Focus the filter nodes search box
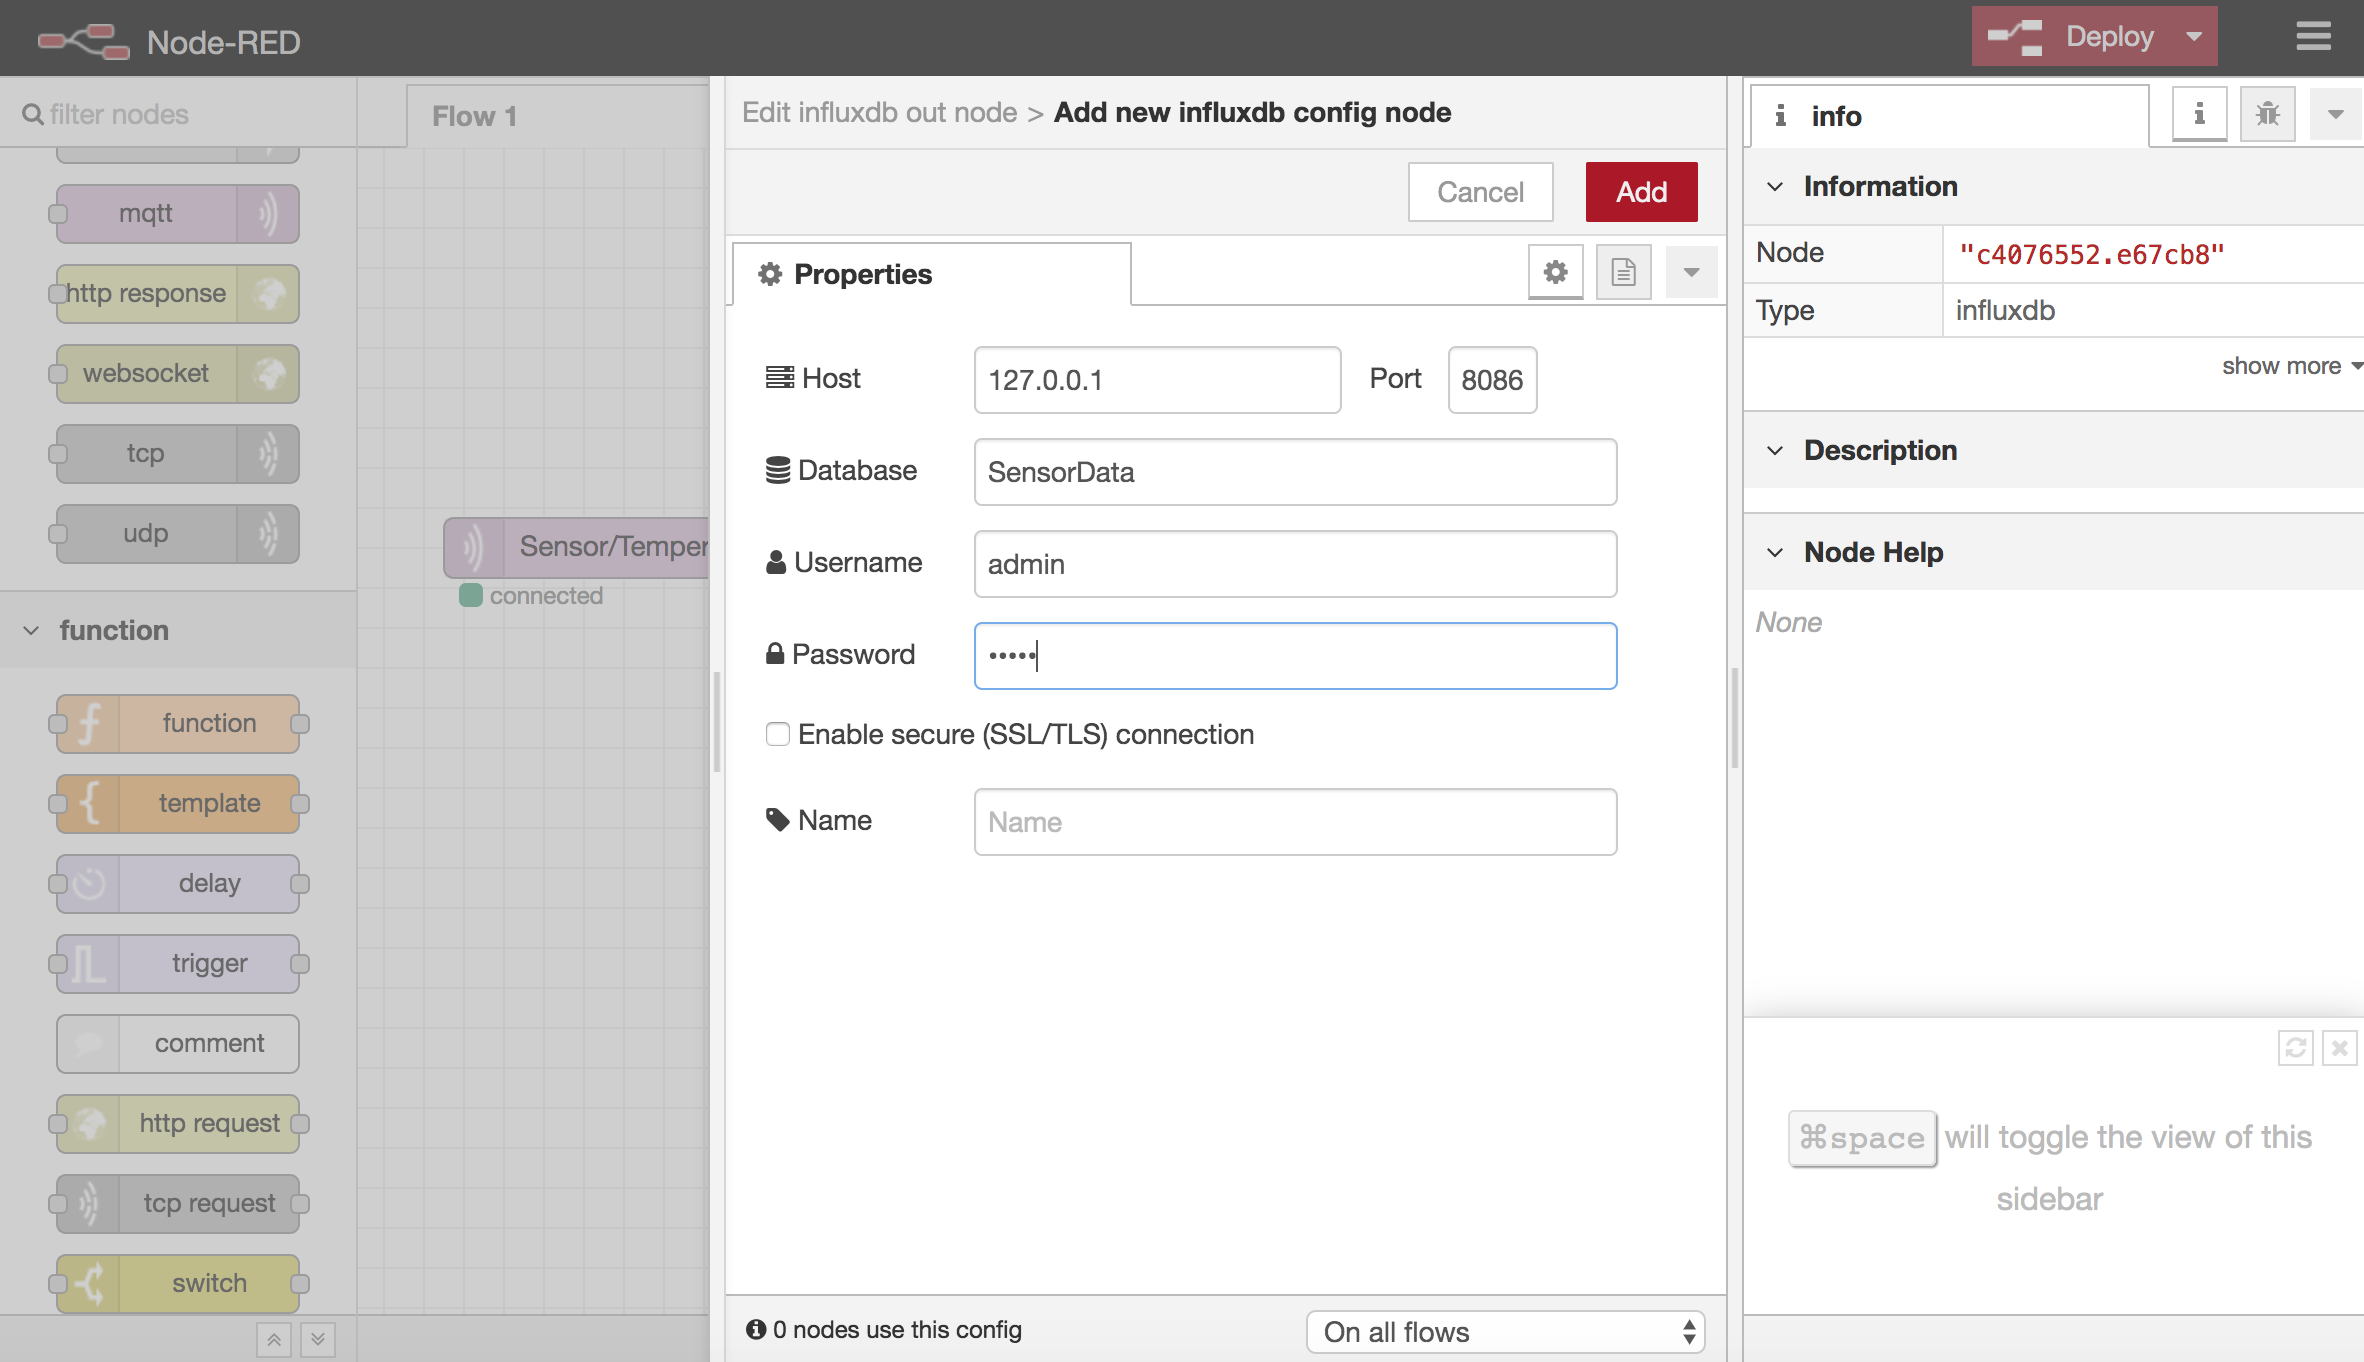Image resolution: width=2364 pixels, height=1362 pixels. click(178, 114)
